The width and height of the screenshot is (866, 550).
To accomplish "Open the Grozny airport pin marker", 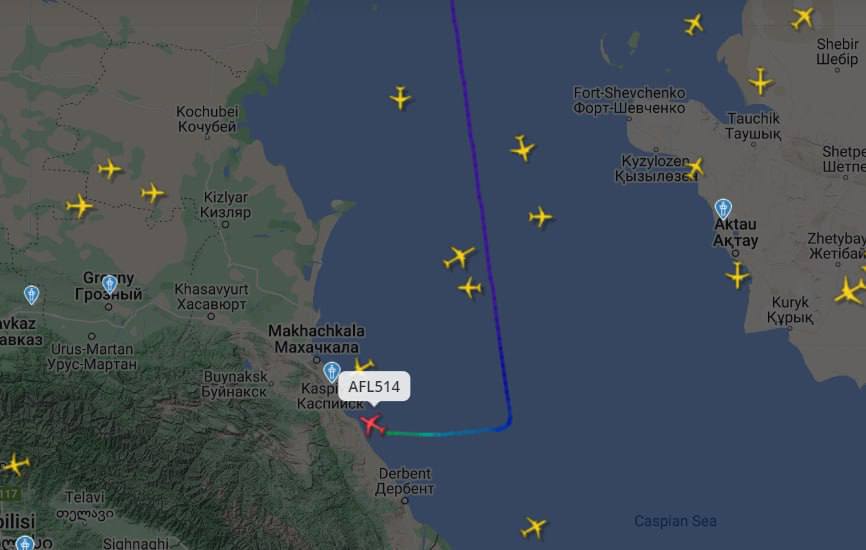I will click(109, 284).
